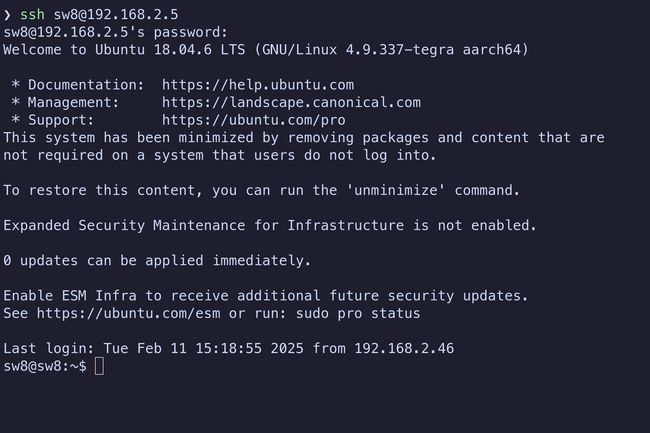
Task: Click the '0 updates can be applied' line
Action: pos(157,261)
